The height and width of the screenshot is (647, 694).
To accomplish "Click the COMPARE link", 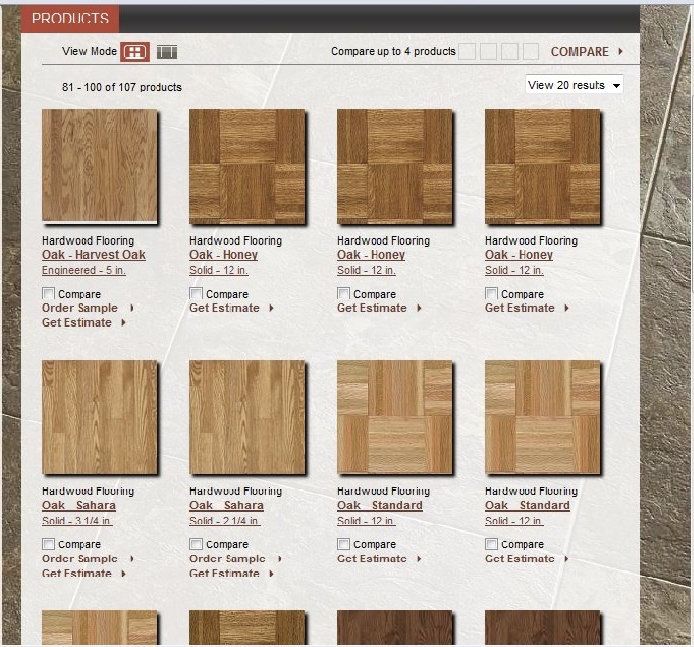I will pyautogui.click(x=579, y=52).
